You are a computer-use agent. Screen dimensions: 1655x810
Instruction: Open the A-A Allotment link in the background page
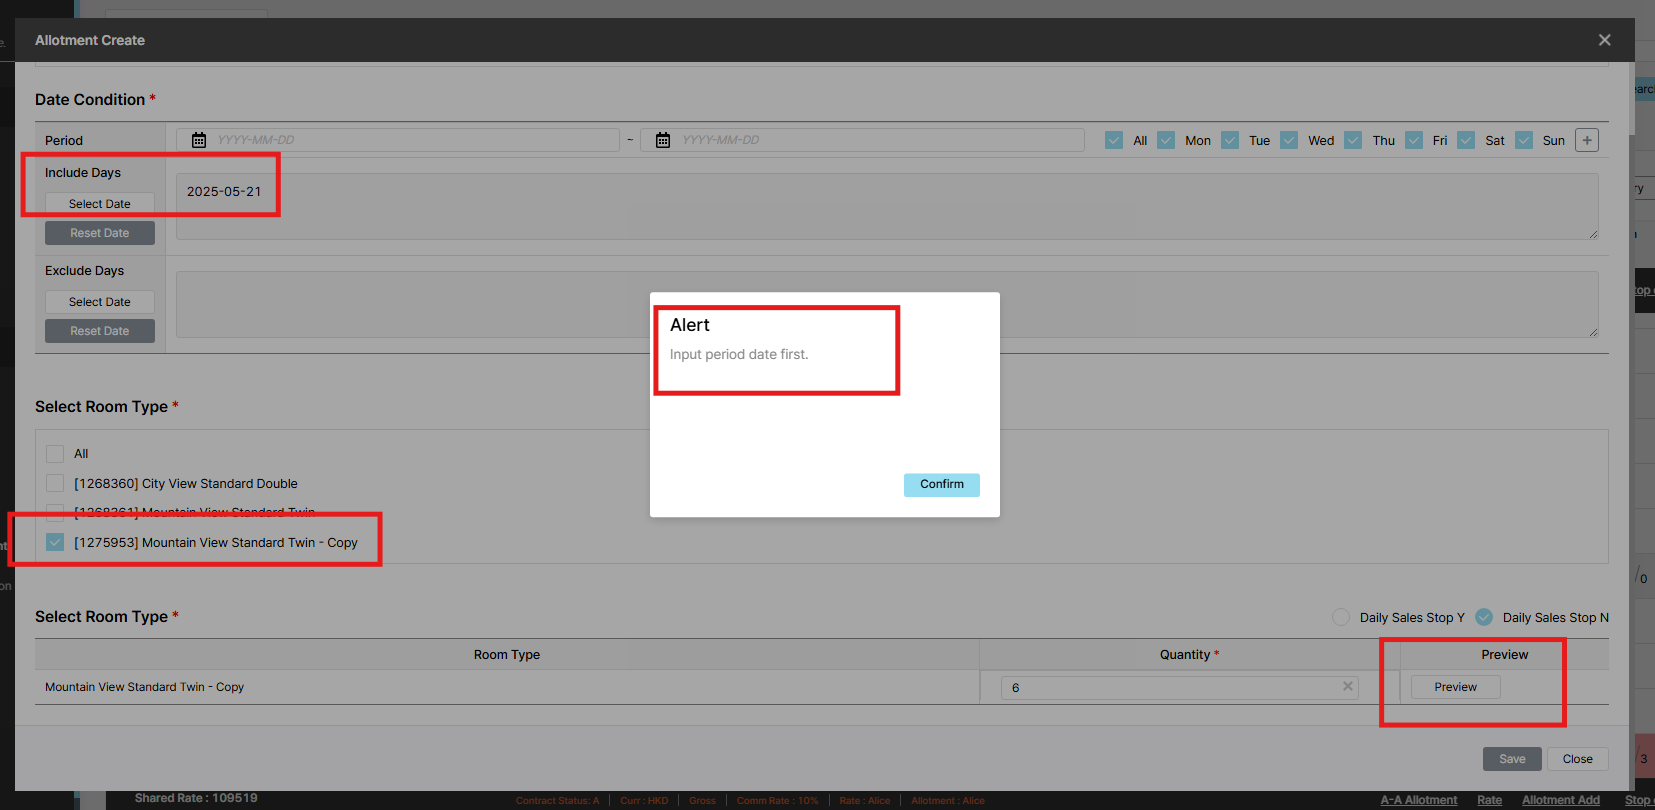1419,800
